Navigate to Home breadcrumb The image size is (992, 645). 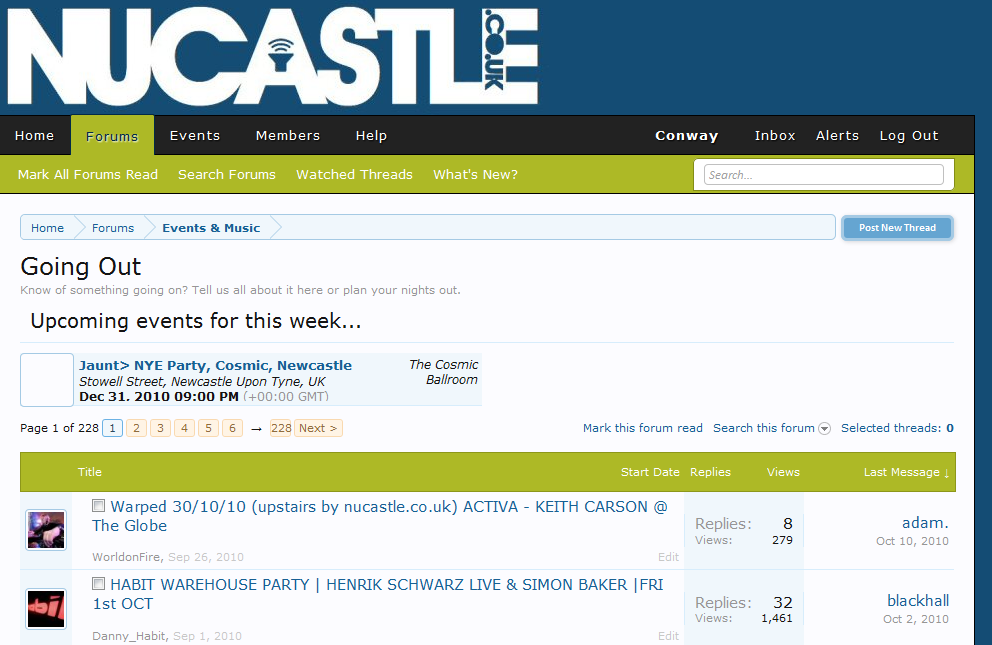tap(47, 228)
